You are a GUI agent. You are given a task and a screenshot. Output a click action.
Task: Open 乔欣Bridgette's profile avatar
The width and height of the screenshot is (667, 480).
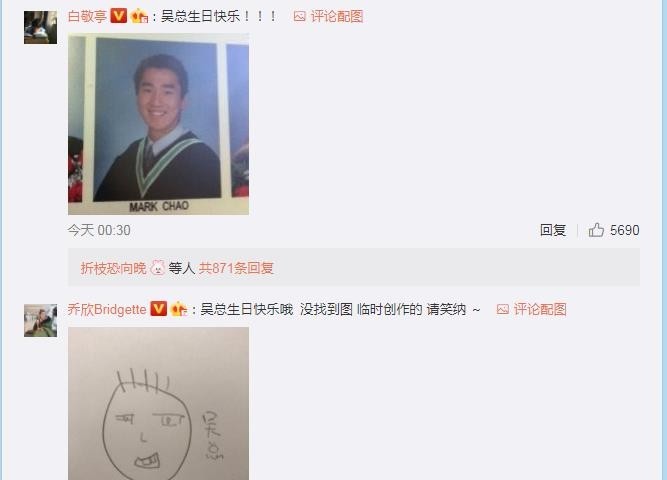[40, 320]
